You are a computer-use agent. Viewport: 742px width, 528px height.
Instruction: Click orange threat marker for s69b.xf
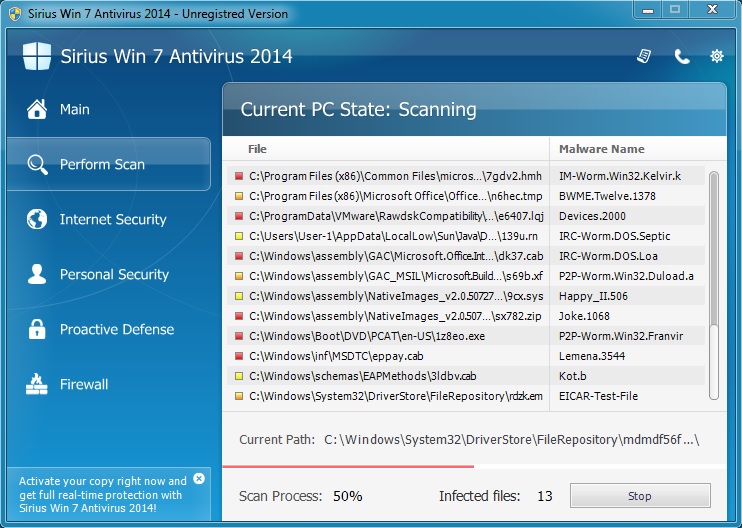pos(238,276)
